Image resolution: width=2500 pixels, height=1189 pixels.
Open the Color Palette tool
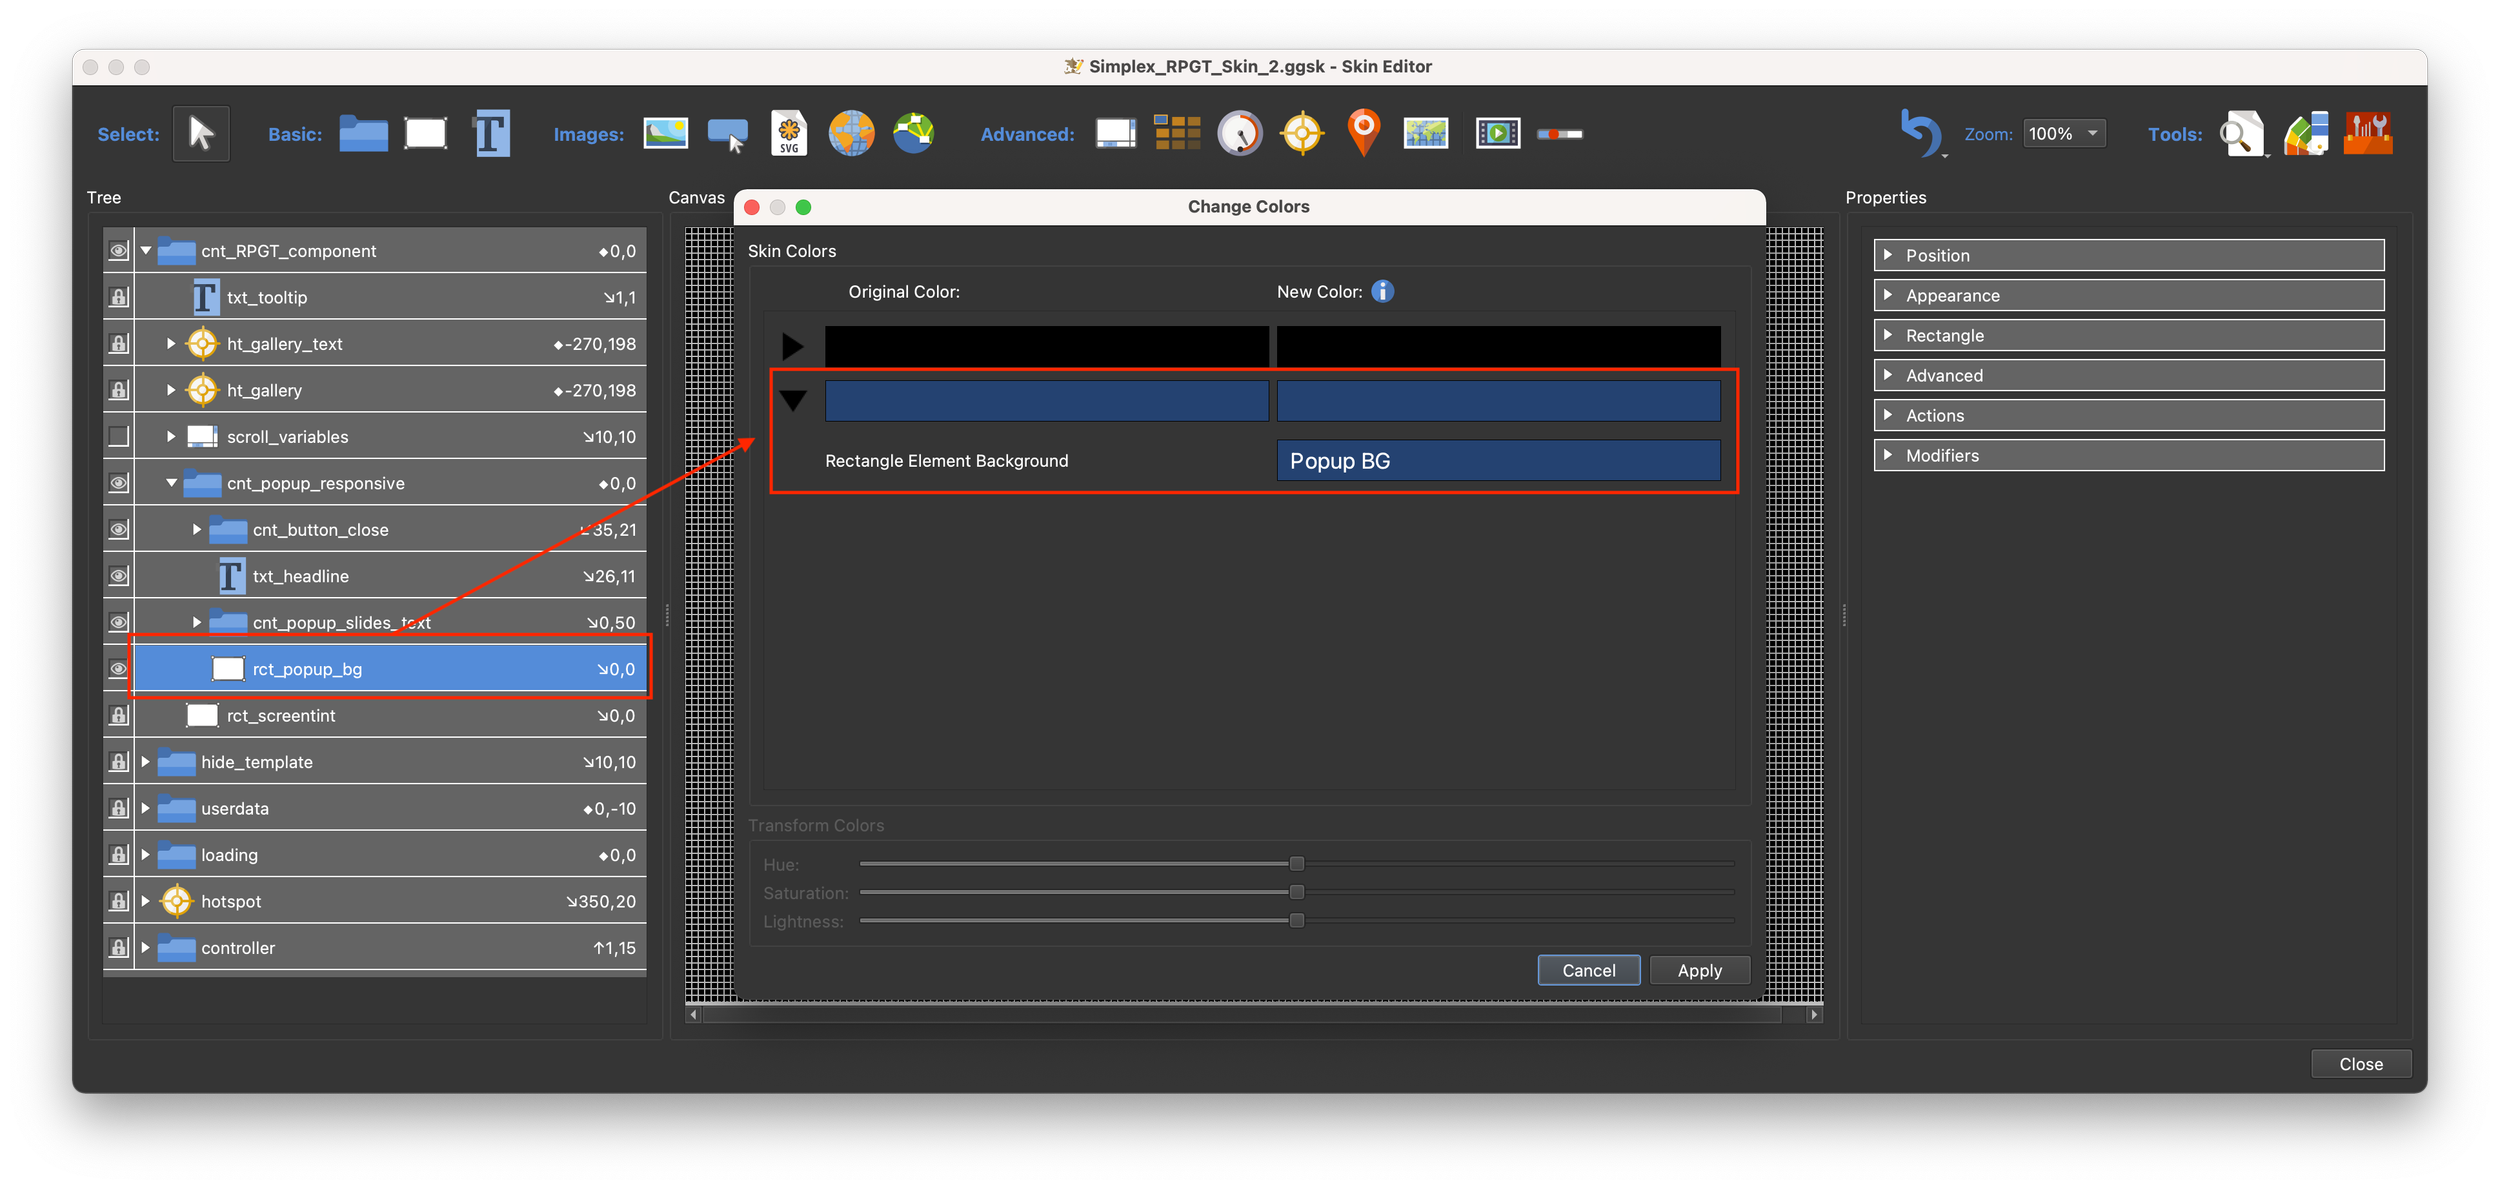pos(2306,133)
